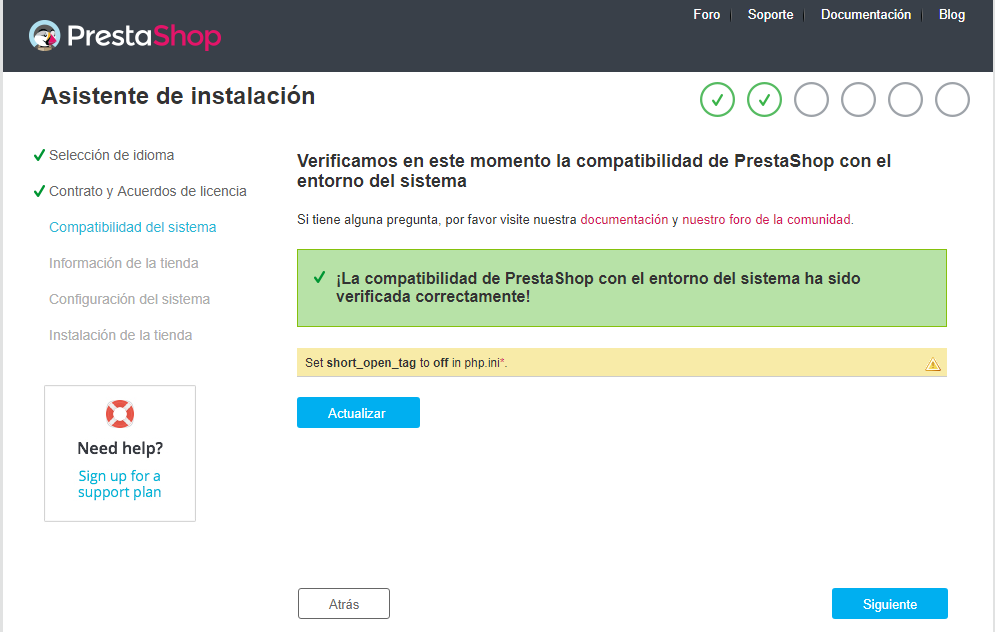Select Contrato y Acuerdos de licencia step
The width and height of the screenshot is (995, 632).
click(148, 191)
